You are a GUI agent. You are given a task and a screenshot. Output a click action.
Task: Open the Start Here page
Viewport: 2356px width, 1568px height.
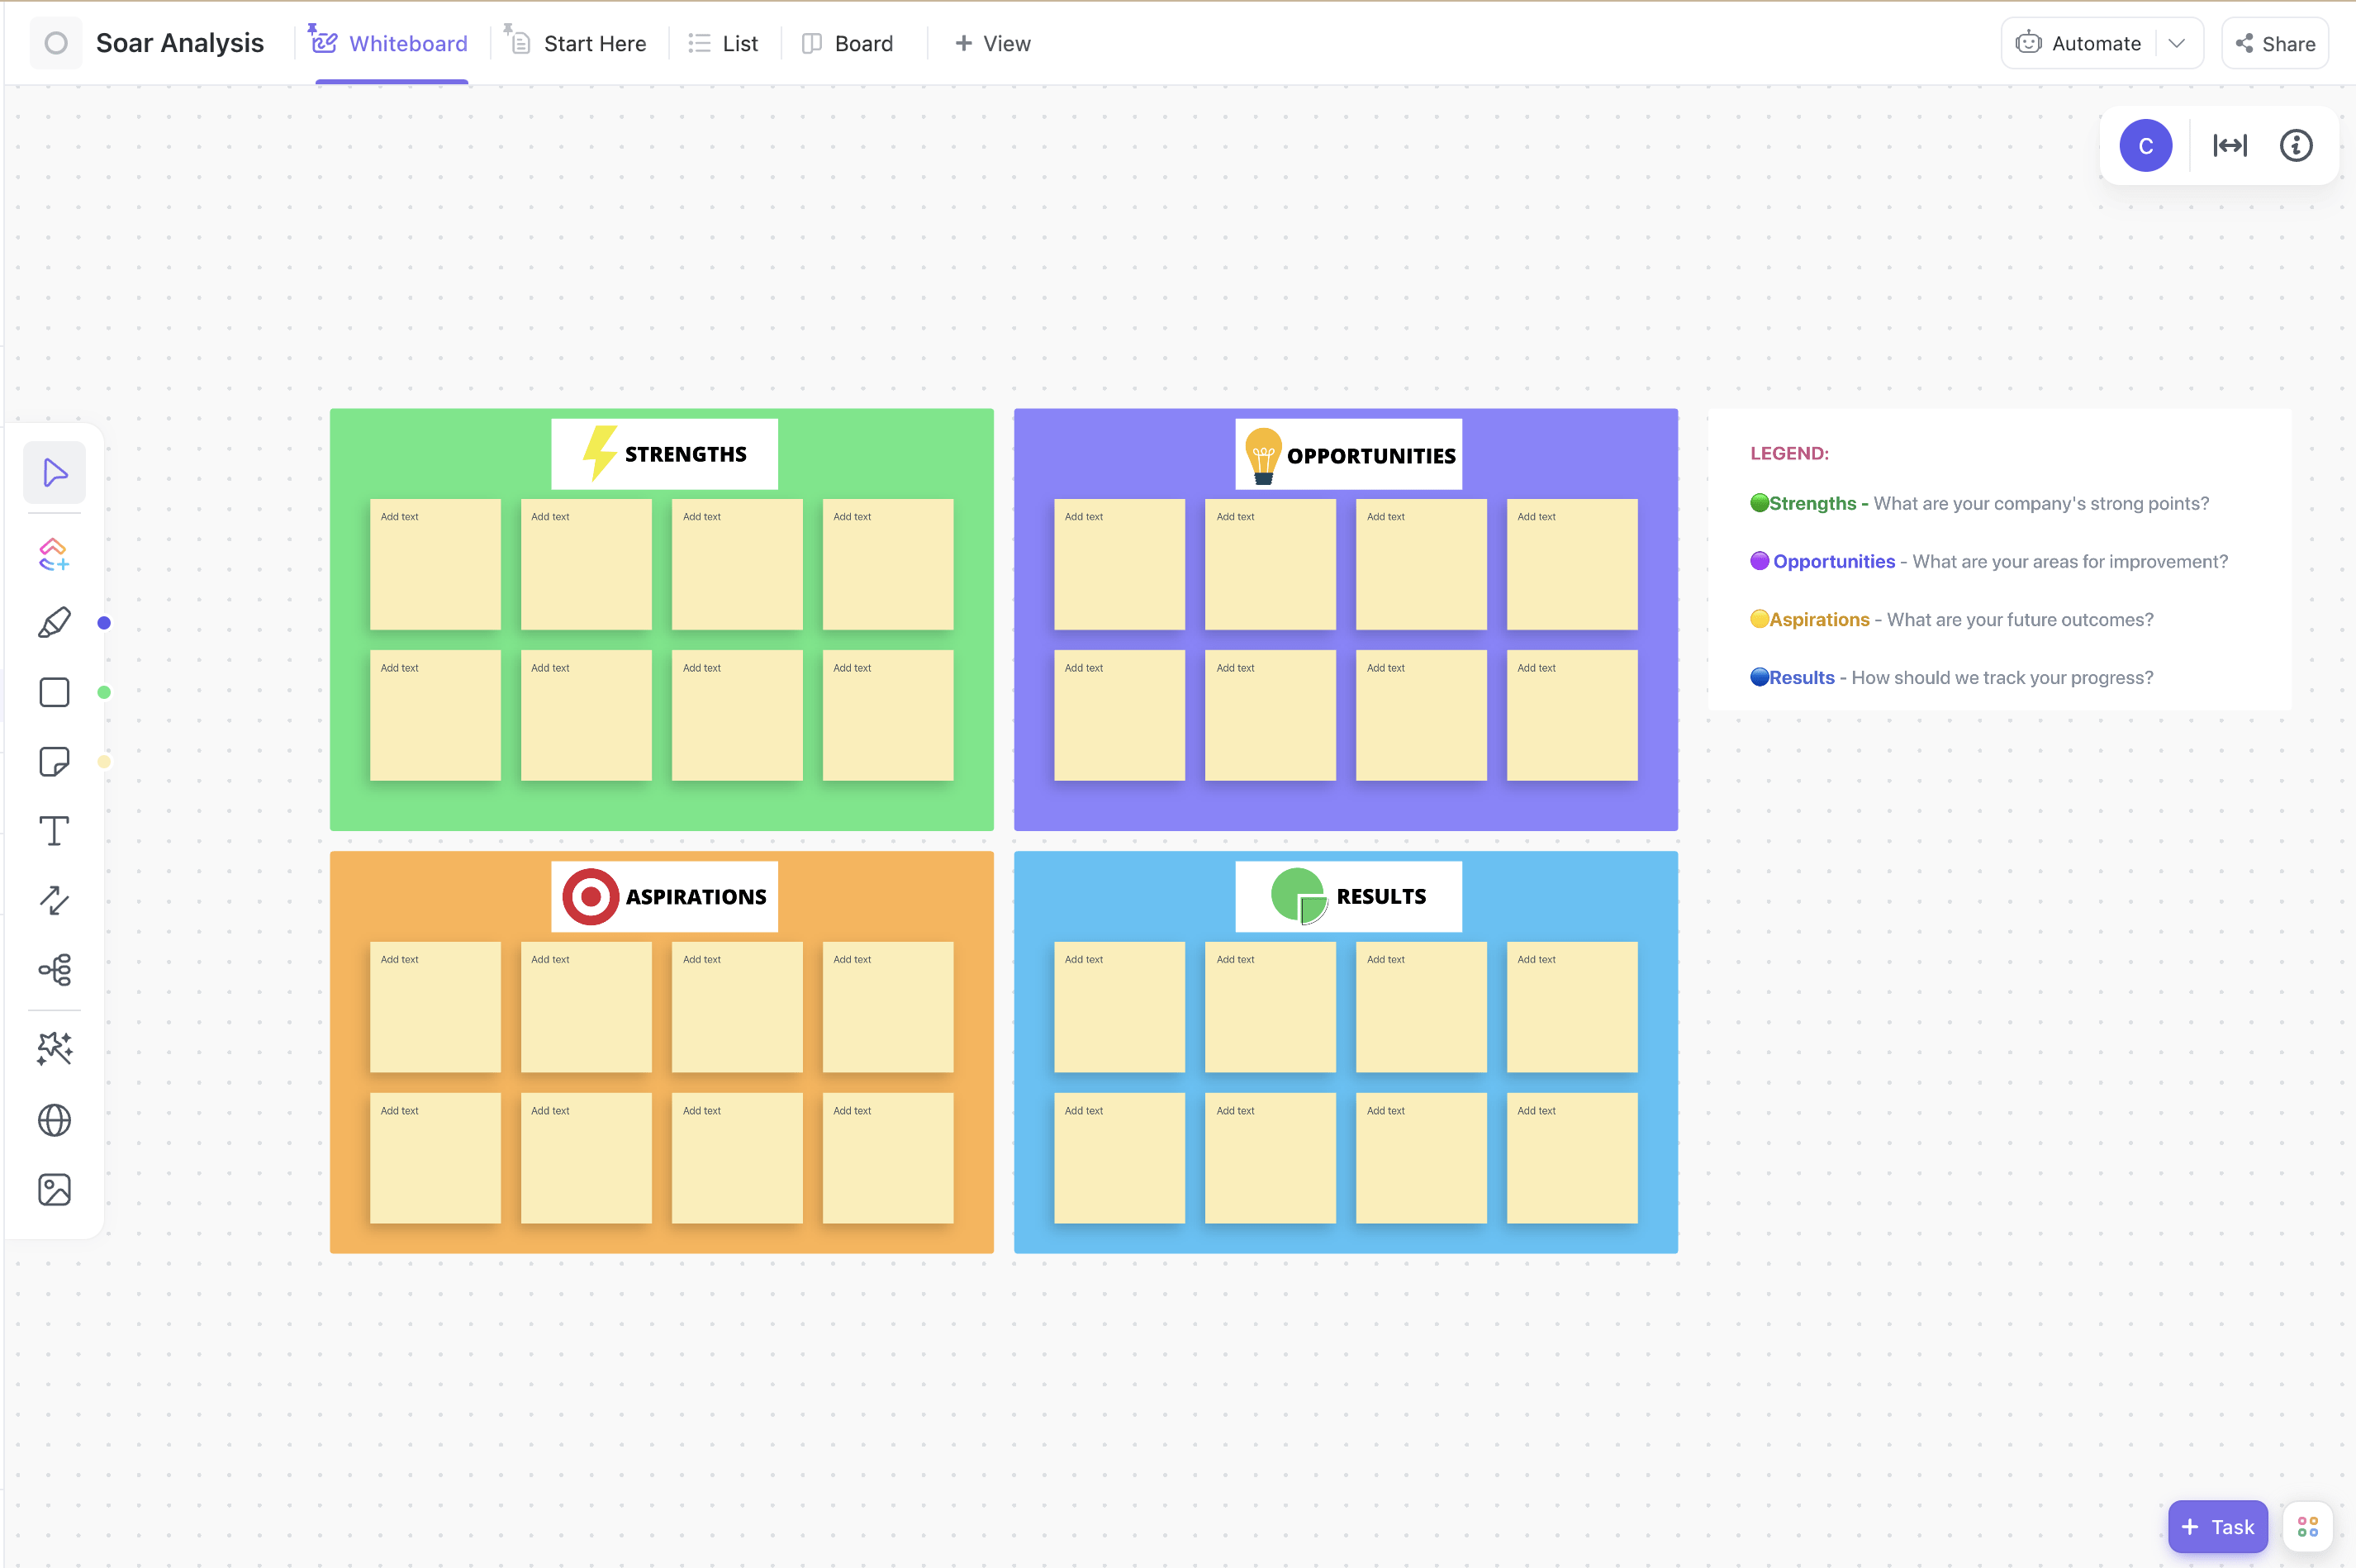pyautogui.click(x=593, y=42)
